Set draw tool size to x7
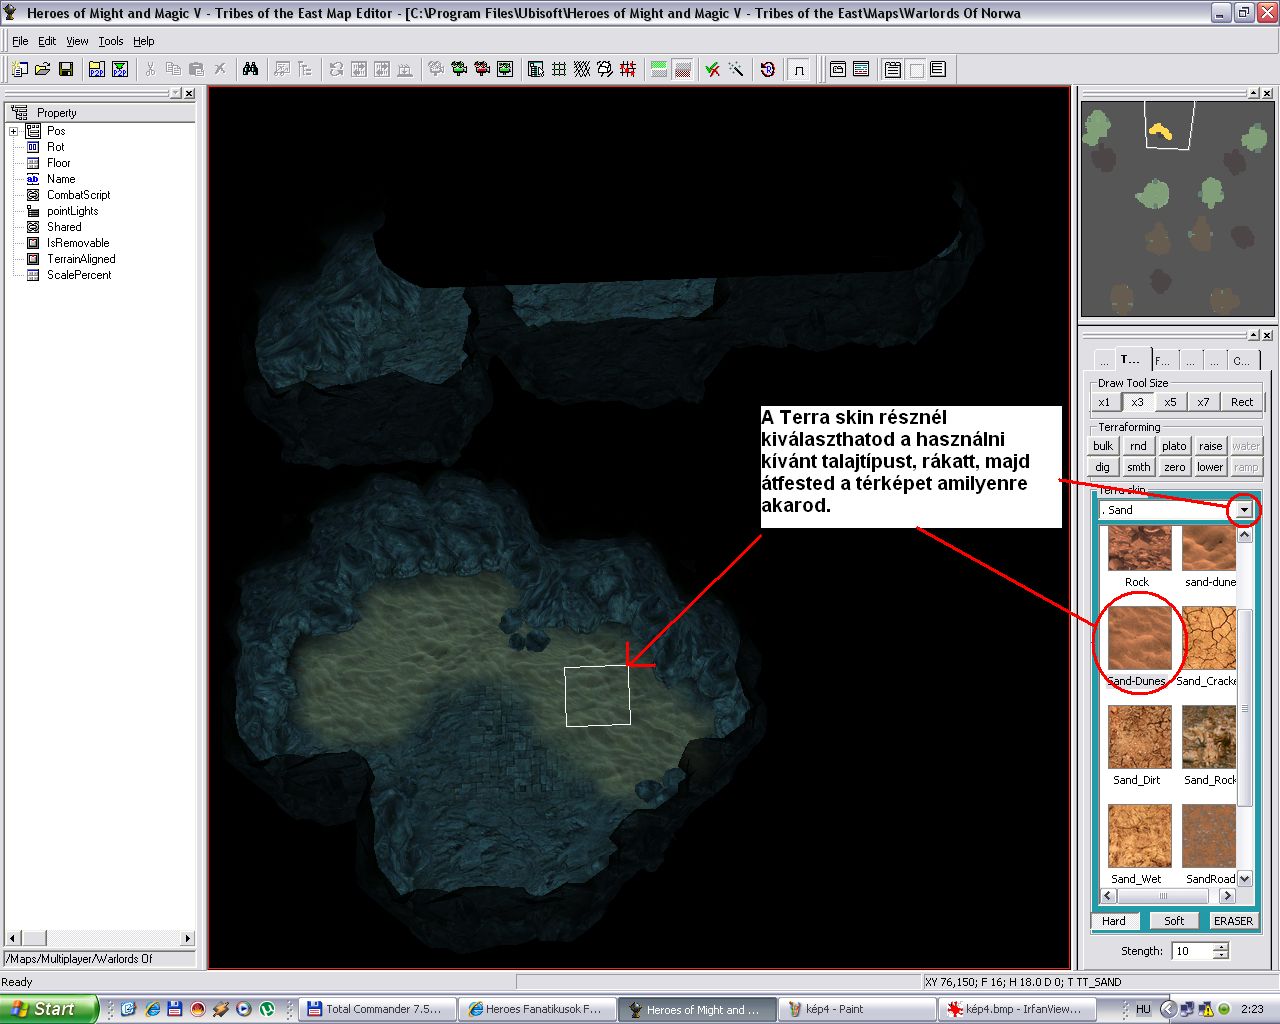 [x=1203, y=402]
